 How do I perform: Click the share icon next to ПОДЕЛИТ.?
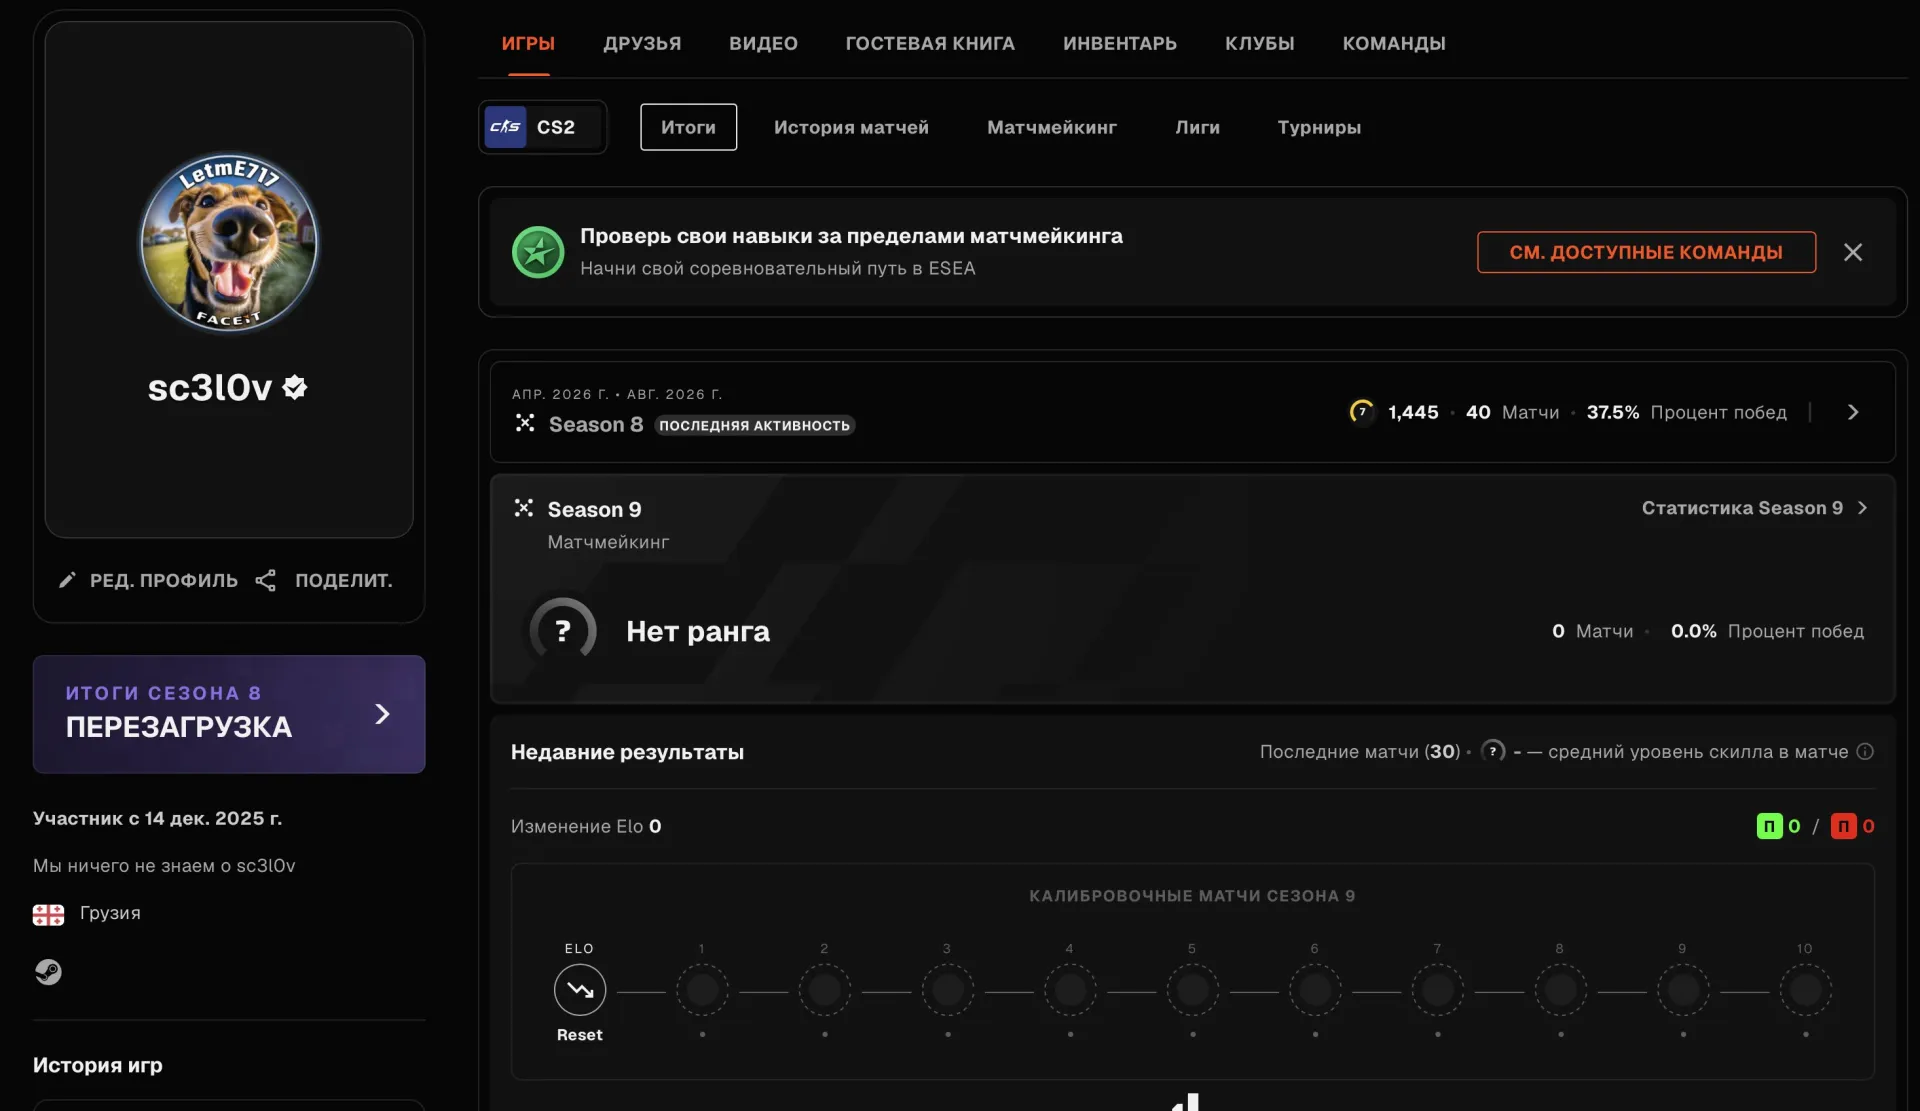click(265, 580)
